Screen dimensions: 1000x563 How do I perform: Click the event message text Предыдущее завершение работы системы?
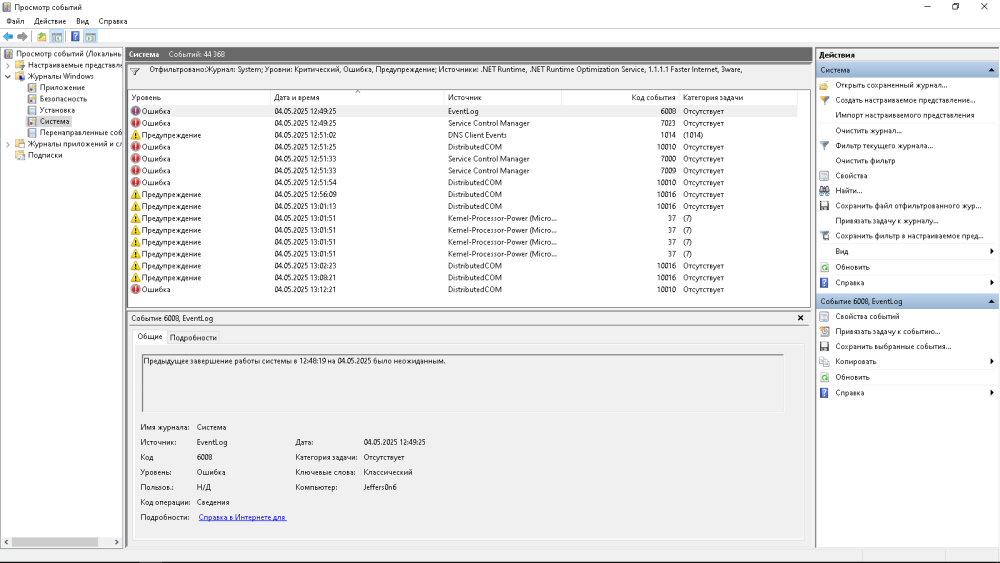pos(294,361)
